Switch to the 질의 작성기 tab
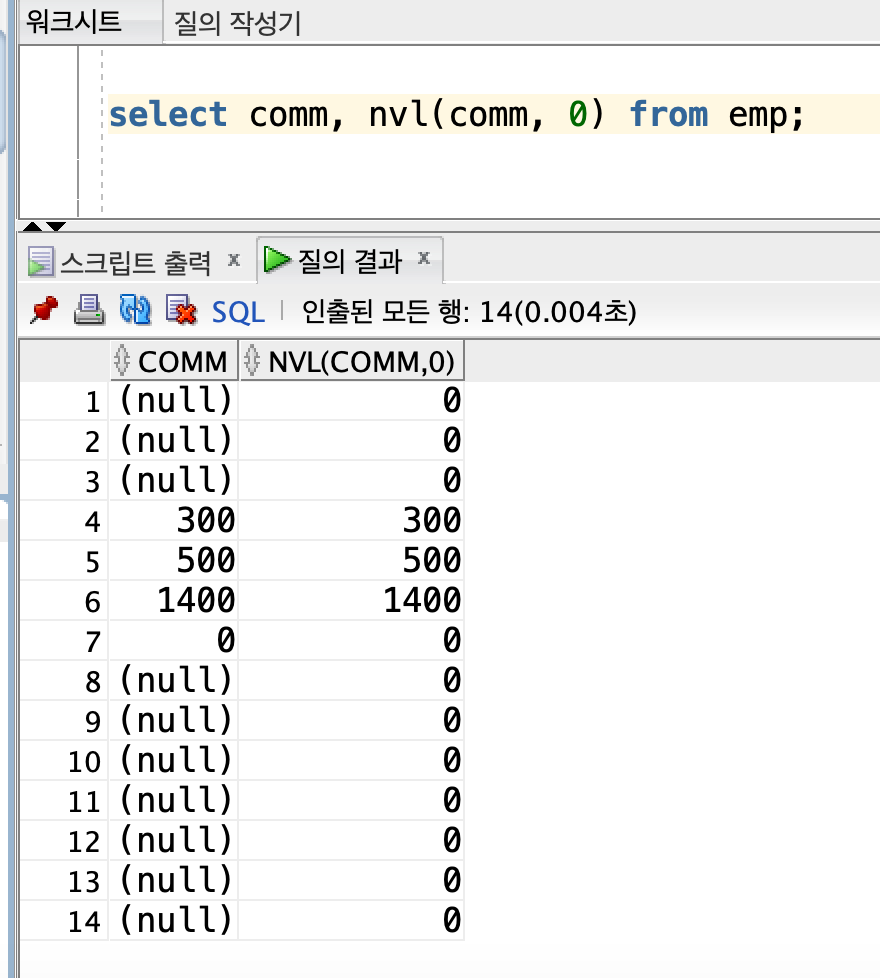The width and height of the screenshot is (880, 978). (x=237, y=24)
